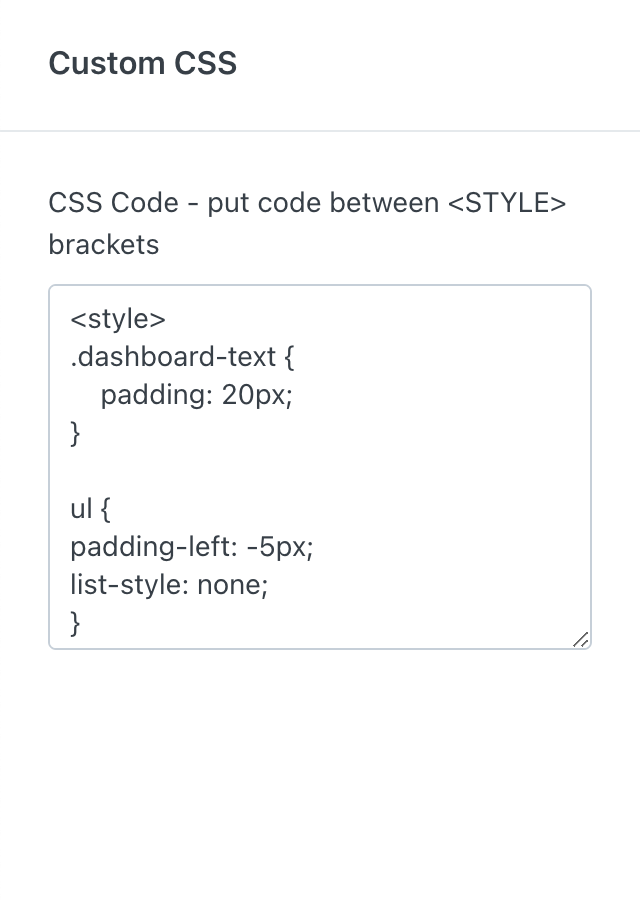Click the textarea resize handle

[x=581, y=639]
